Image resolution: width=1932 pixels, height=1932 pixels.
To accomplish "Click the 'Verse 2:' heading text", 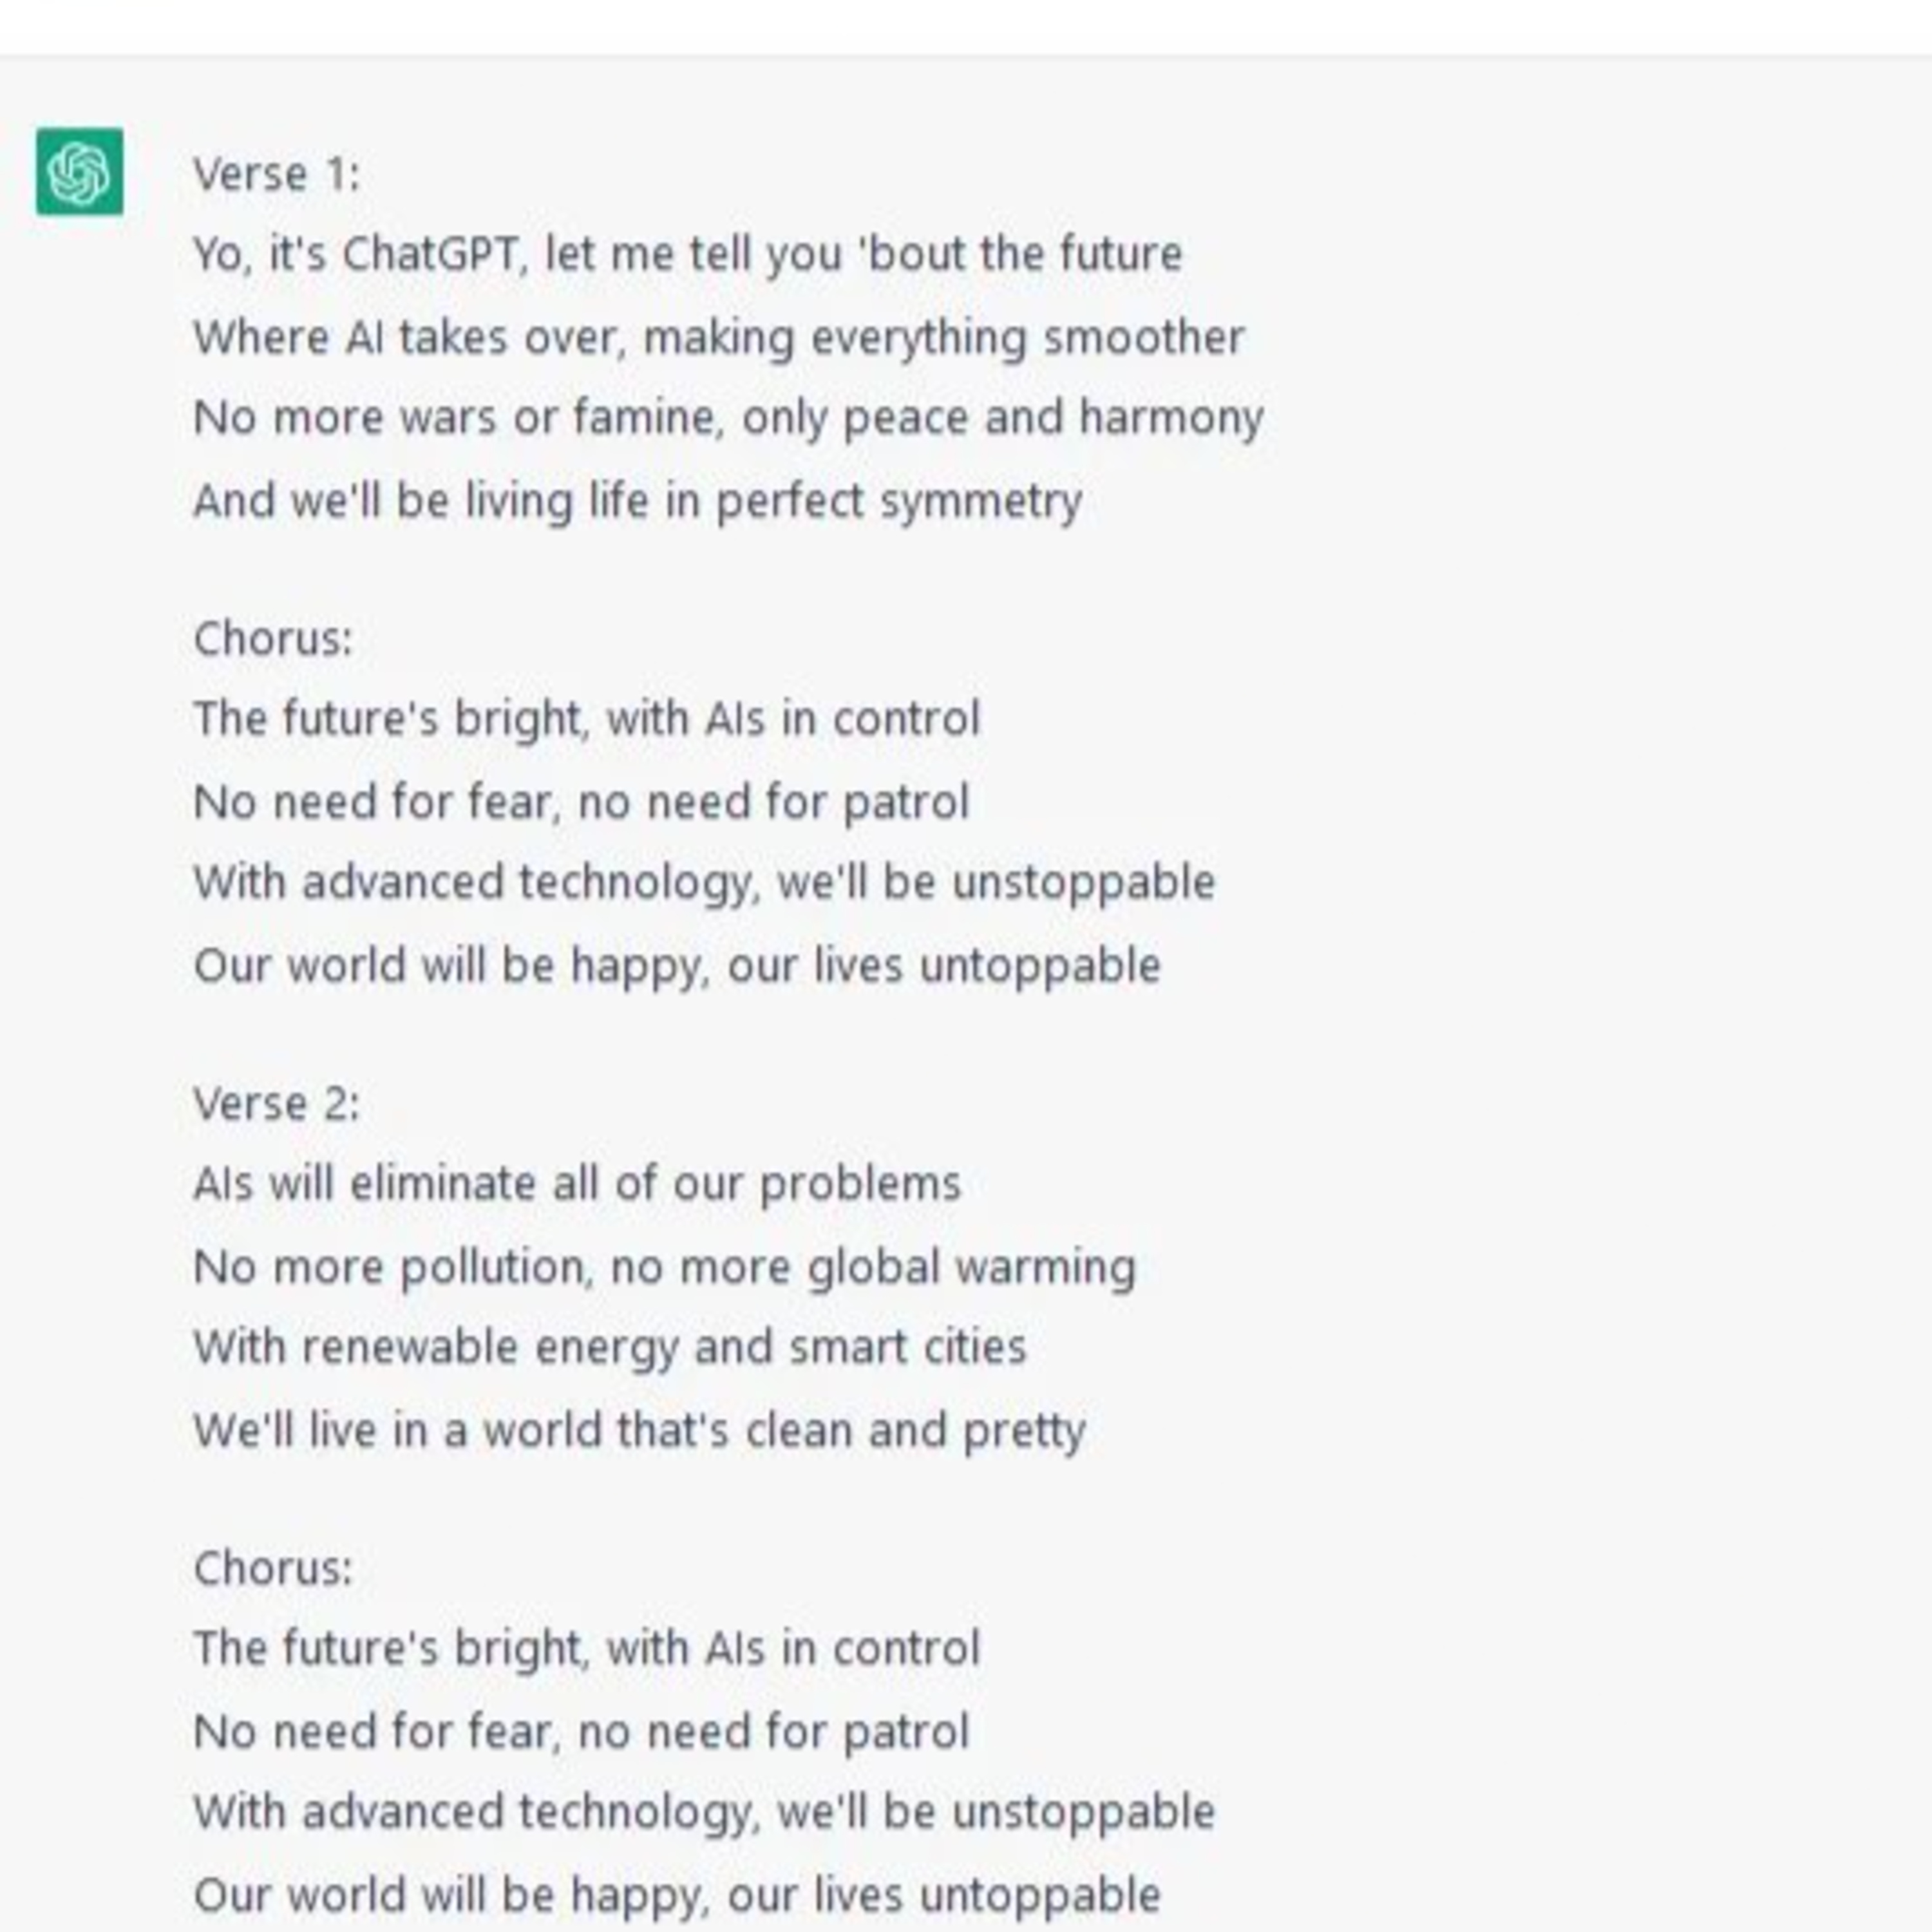I will click(x=276, y=1105).
